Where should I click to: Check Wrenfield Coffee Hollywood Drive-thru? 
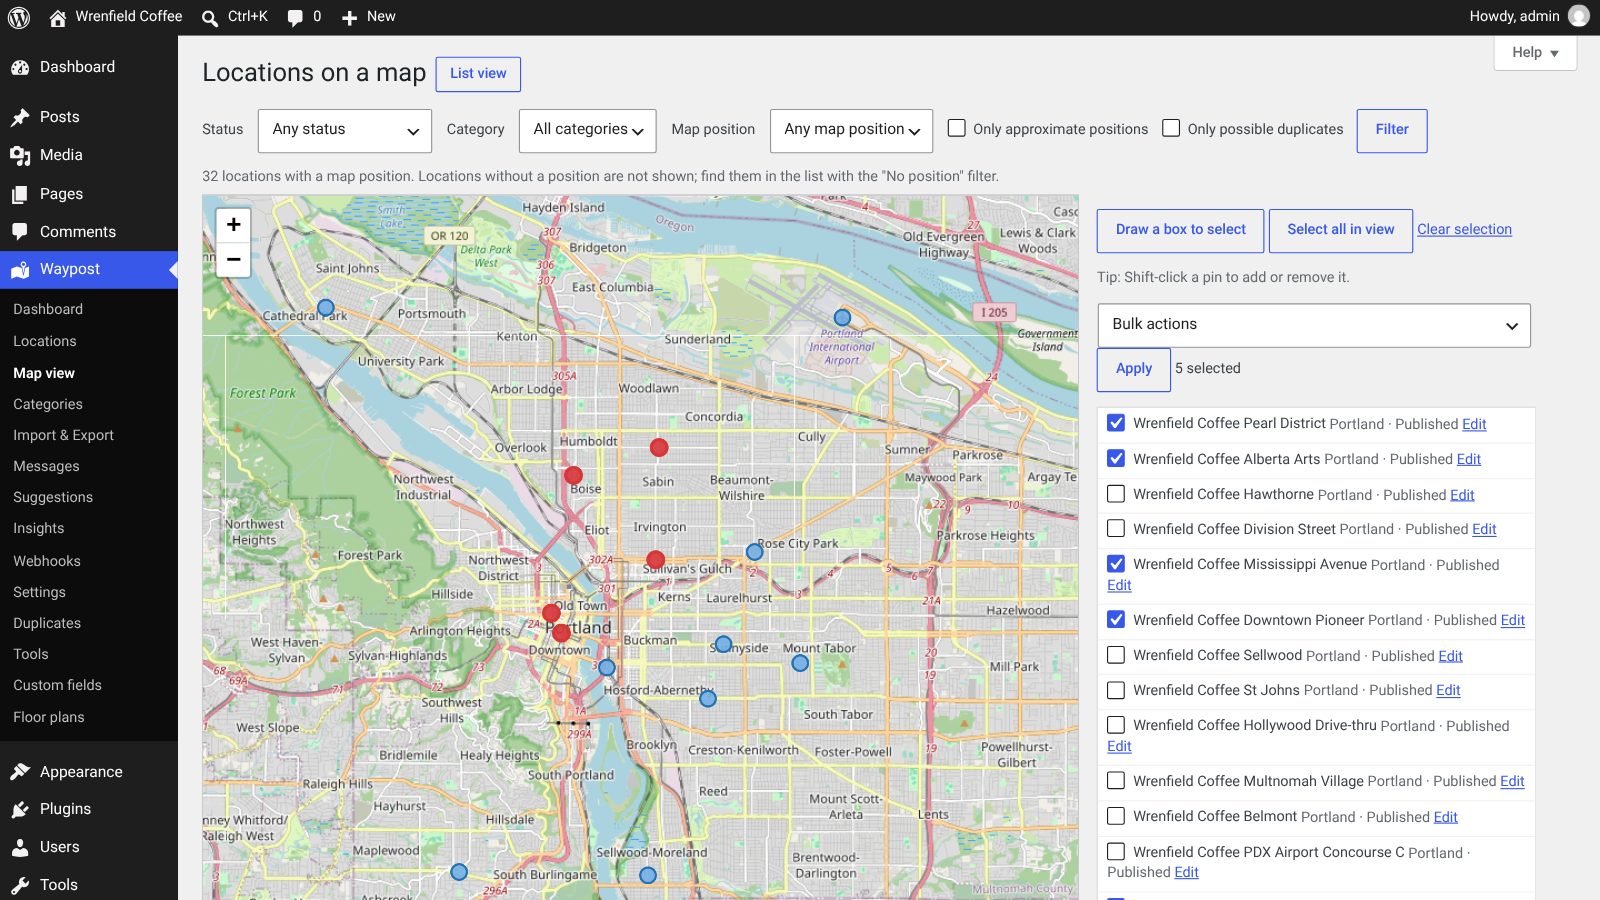click(x=1116, y=725)
